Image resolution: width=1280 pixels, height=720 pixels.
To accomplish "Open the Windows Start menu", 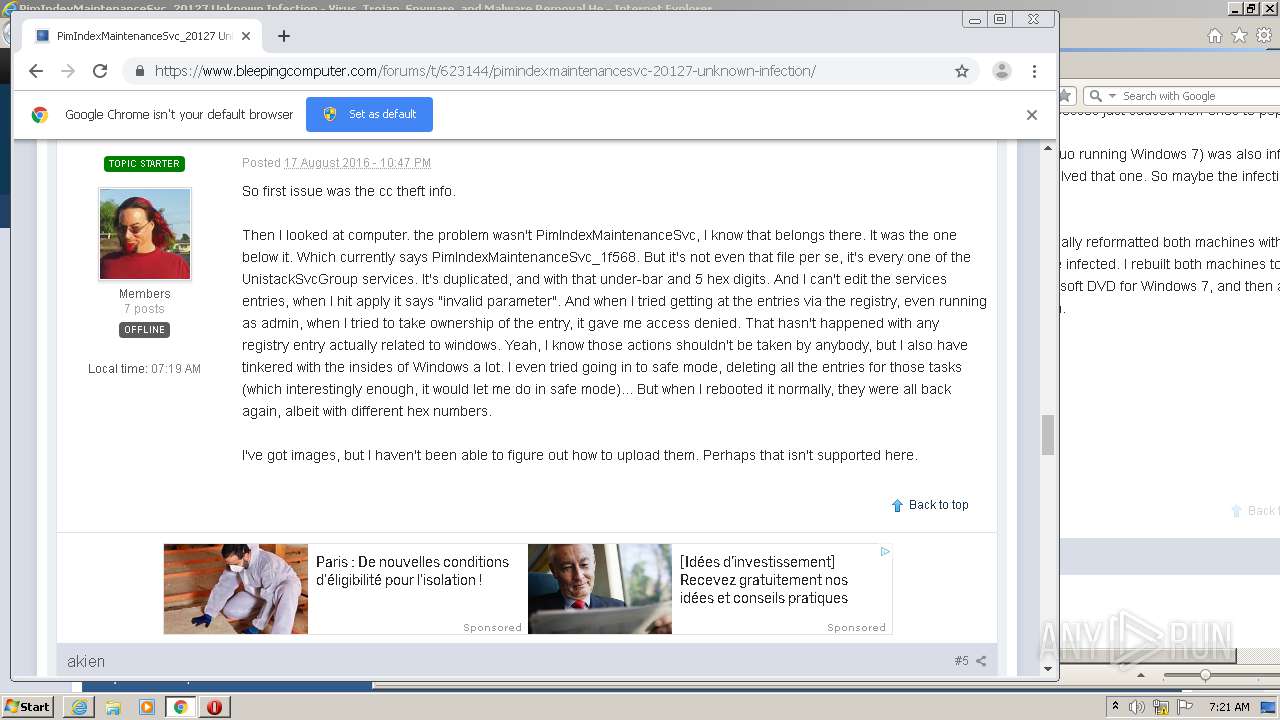I will click(27, 707).
